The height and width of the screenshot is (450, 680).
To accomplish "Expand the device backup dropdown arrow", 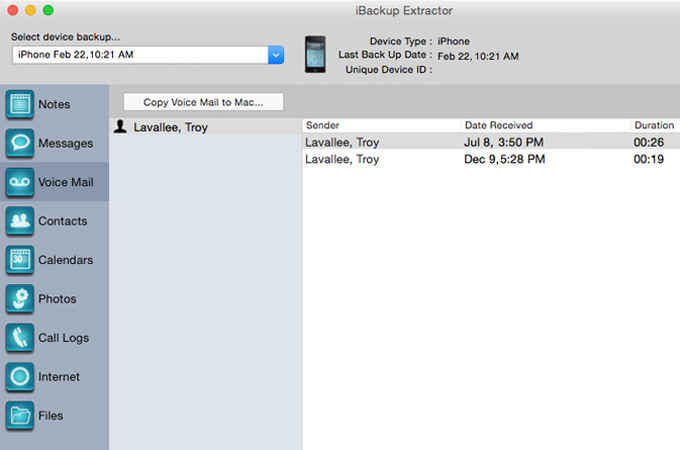I will pyautogui.click(x=276, y=55).
